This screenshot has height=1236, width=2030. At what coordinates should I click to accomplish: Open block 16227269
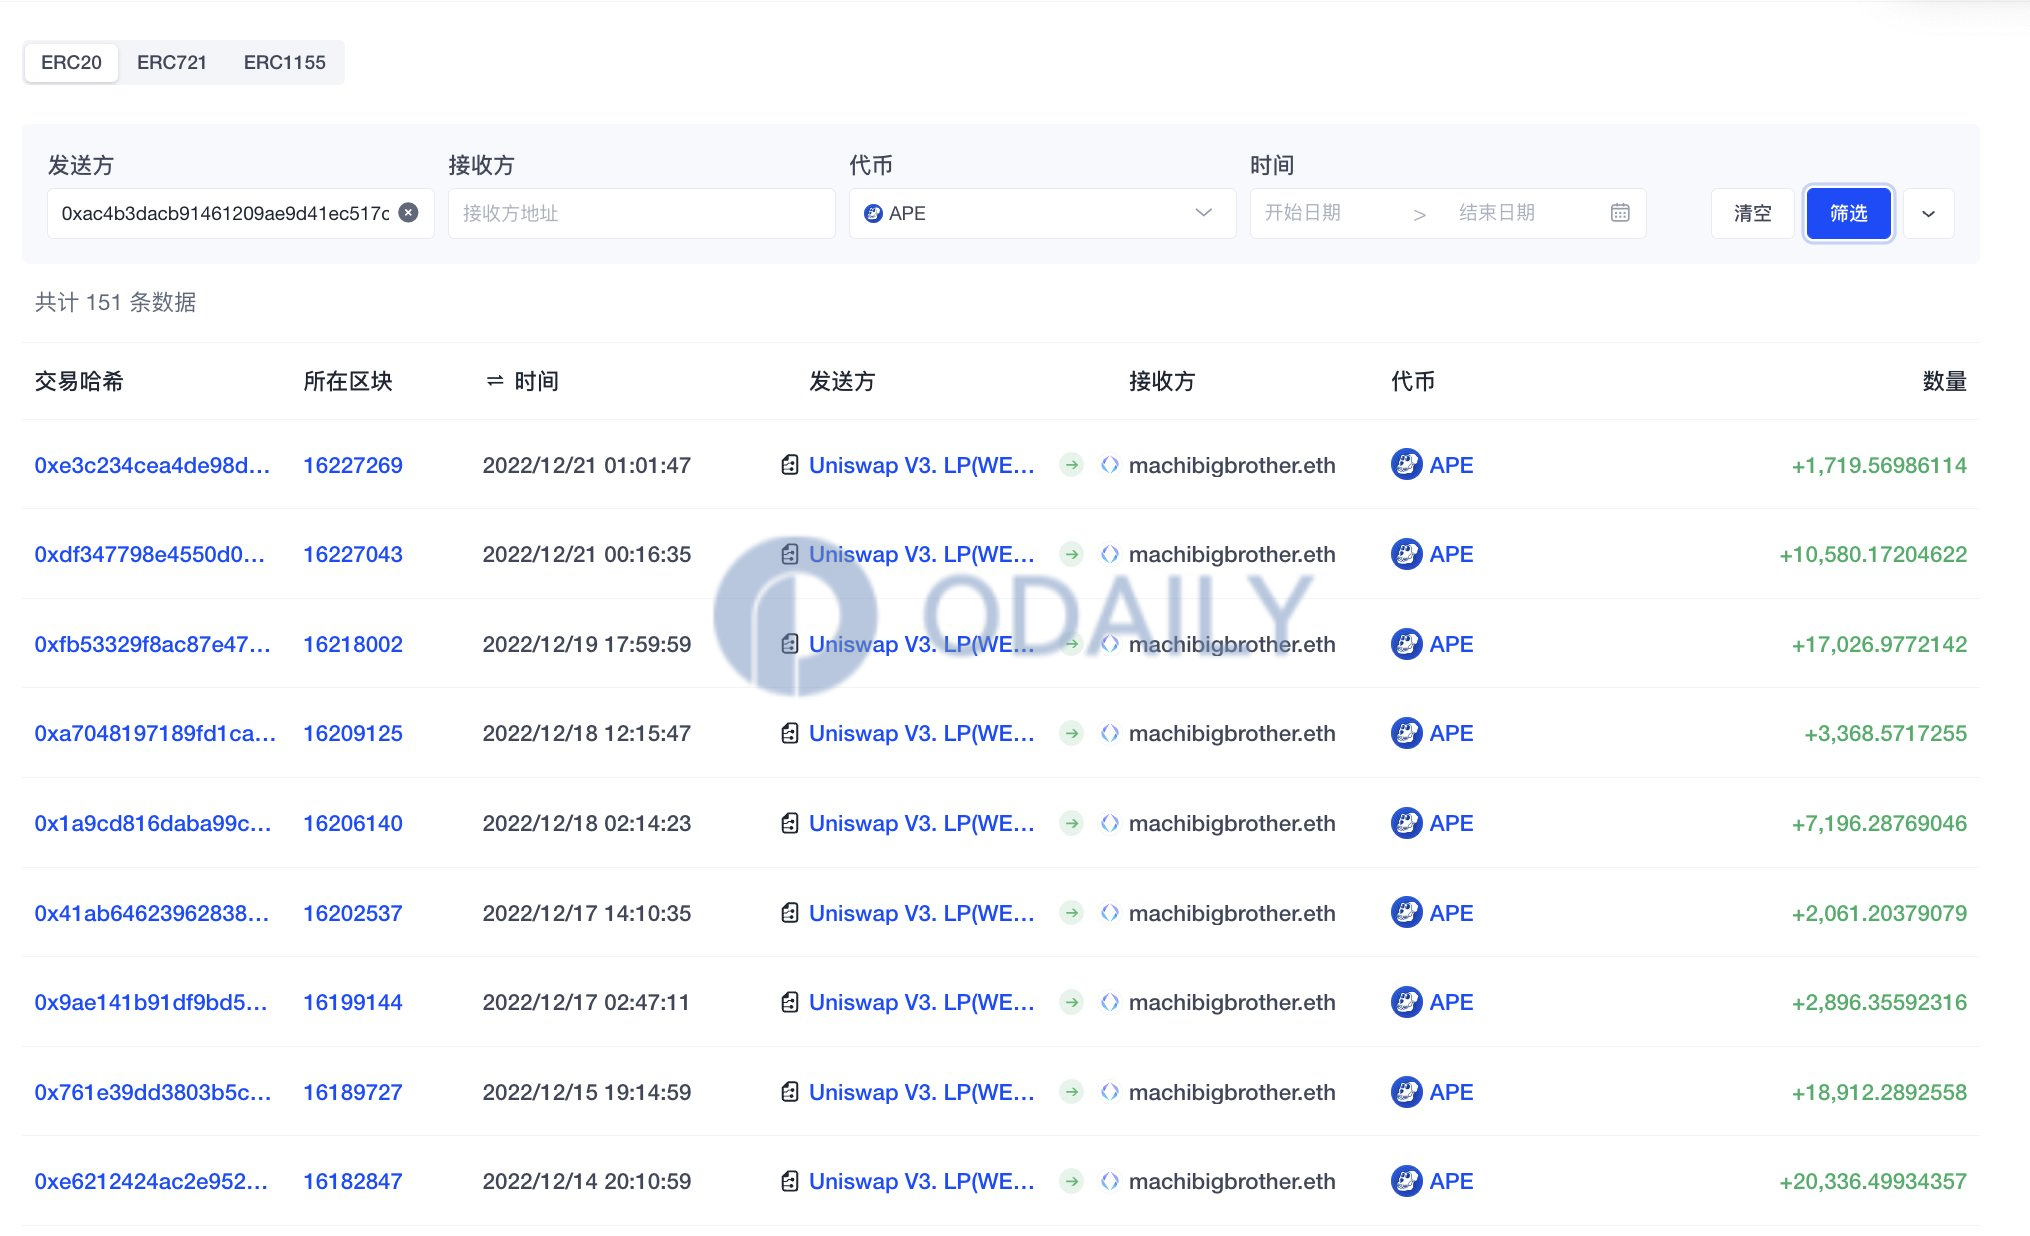[353, 465]
